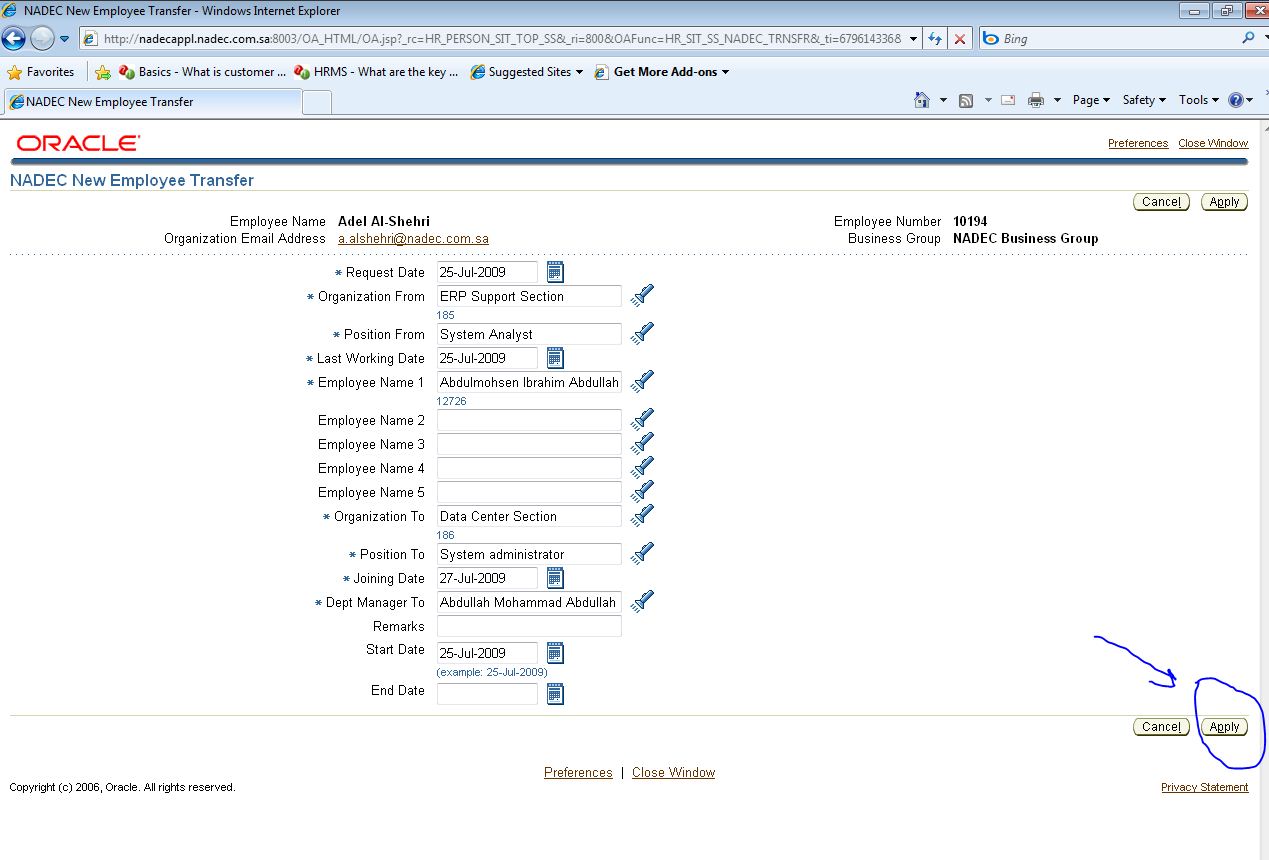Open search flashlight for Dept Manager To
1269x860 pixels.
tap(643, 602)
